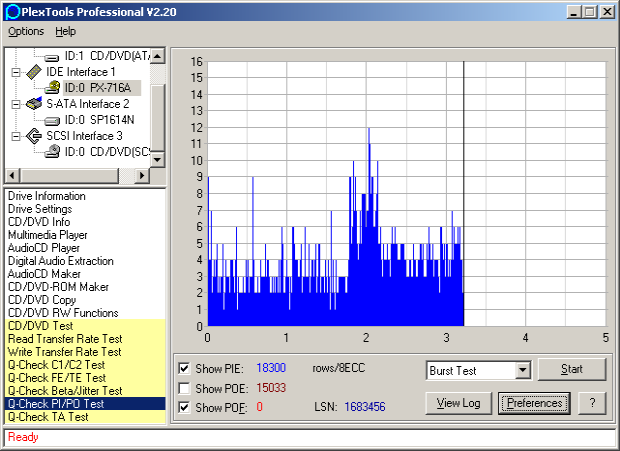
Task: Click the device tree scroll up arrow
Action: 157,56
